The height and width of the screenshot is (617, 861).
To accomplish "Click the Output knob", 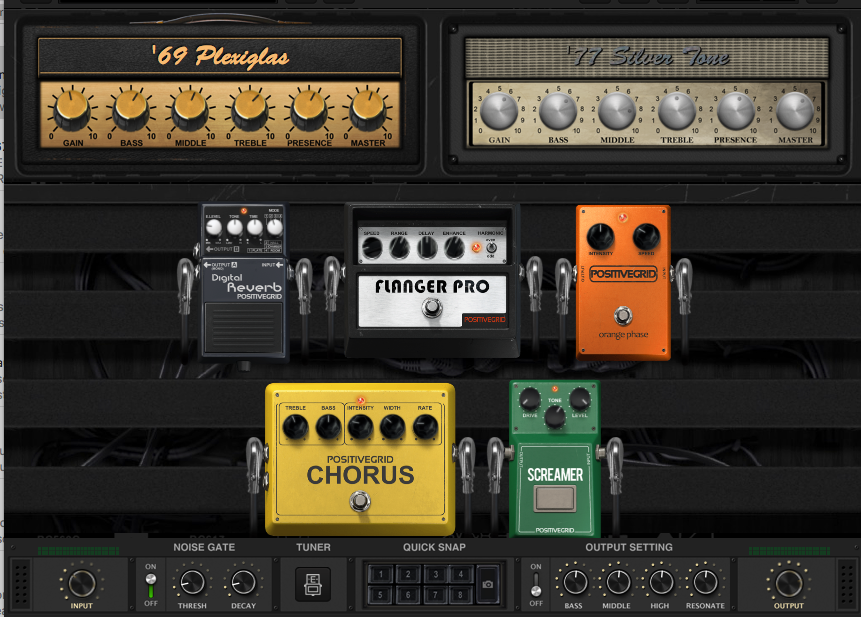I will (x=789, y=583).
